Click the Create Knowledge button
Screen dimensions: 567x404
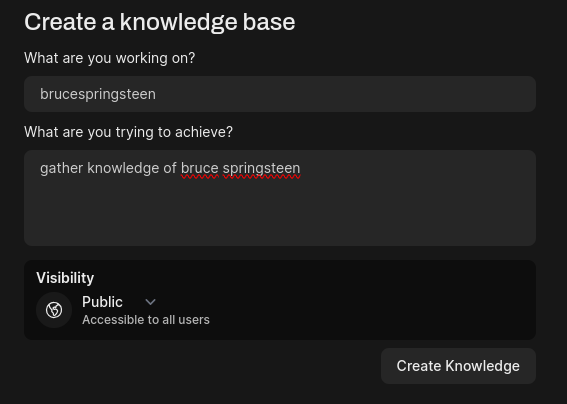point(458,366)
